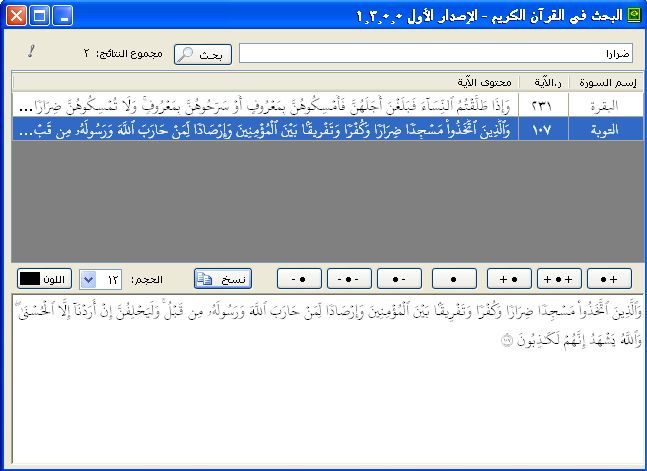This screenshot has height=471, width=647.
Task: Click the '+ • +' button
Action: [x=559, y=279]
